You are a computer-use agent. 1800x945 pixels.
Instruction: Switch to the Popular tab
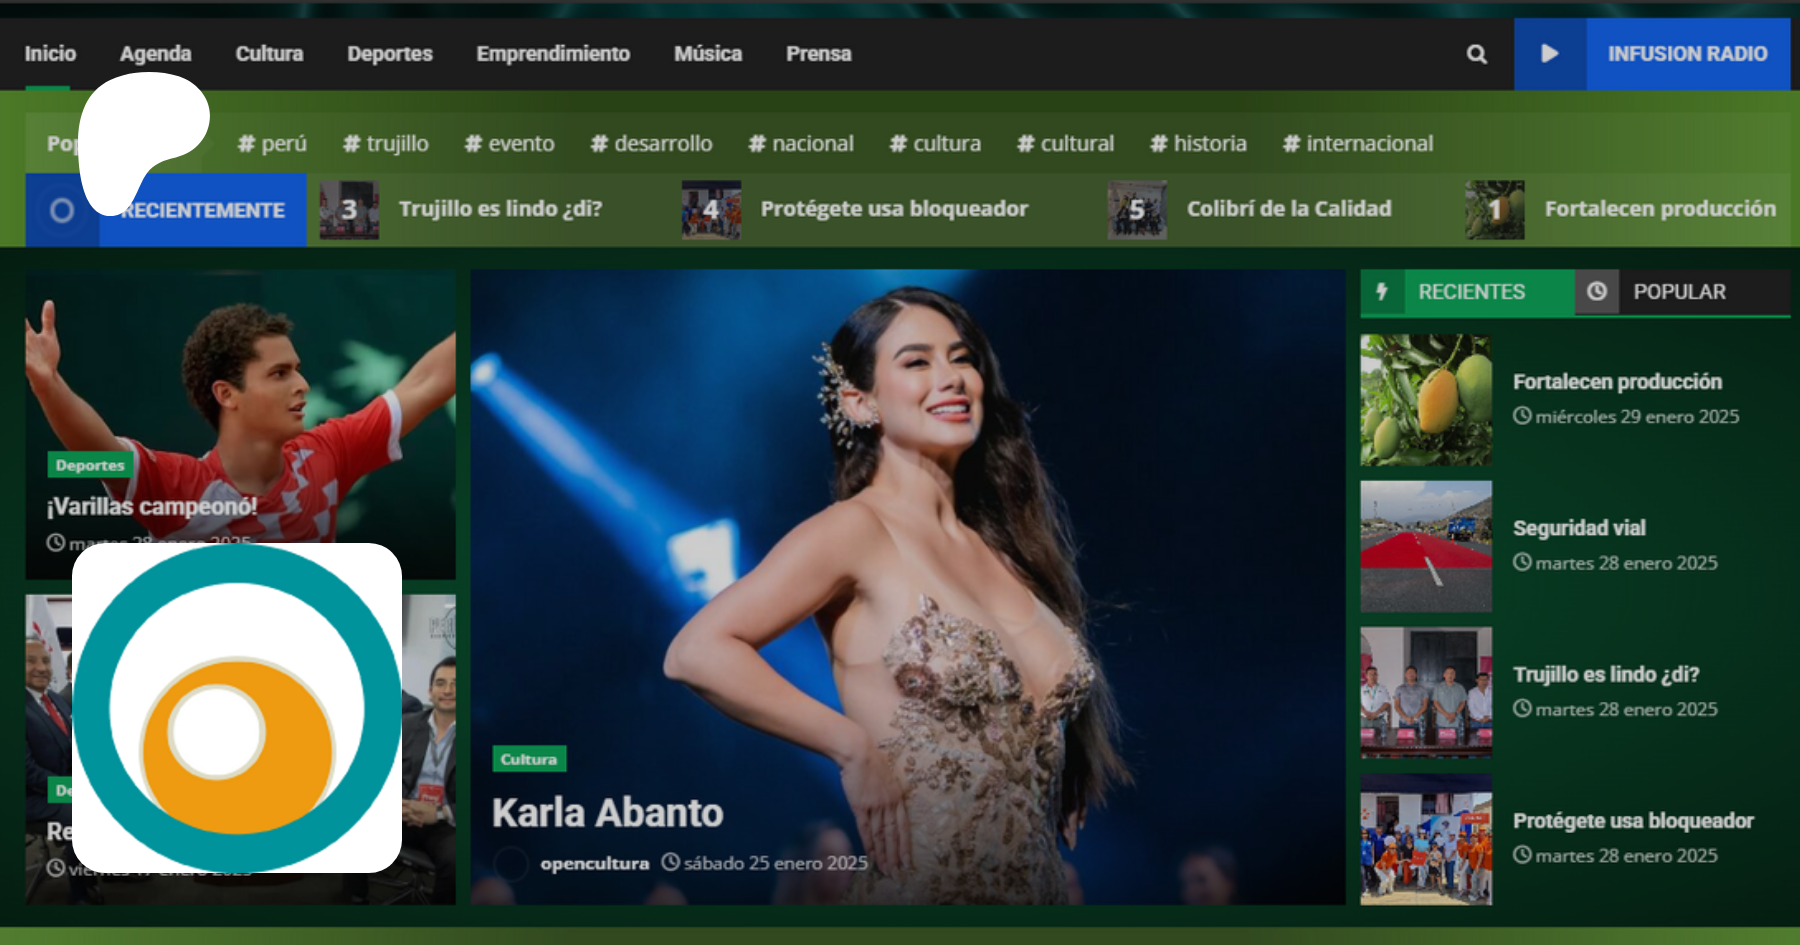coord(1679,292)
